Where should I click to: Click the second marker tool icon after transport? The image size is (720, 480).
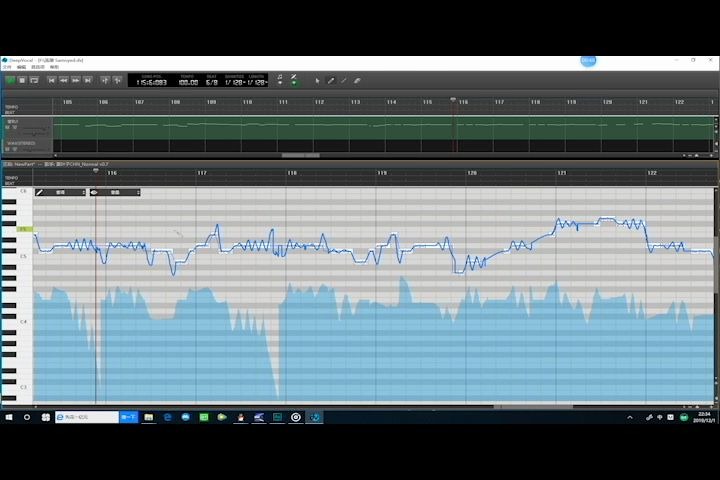(x=118, y=80)
